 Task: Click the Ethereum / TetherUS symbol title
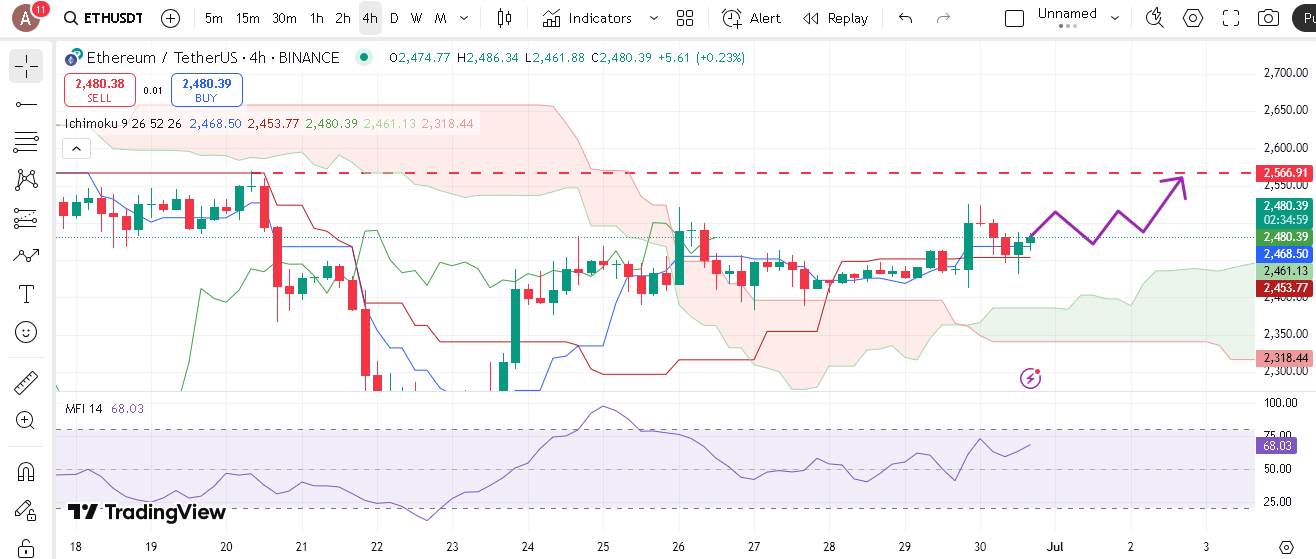(x=213, y=58)
